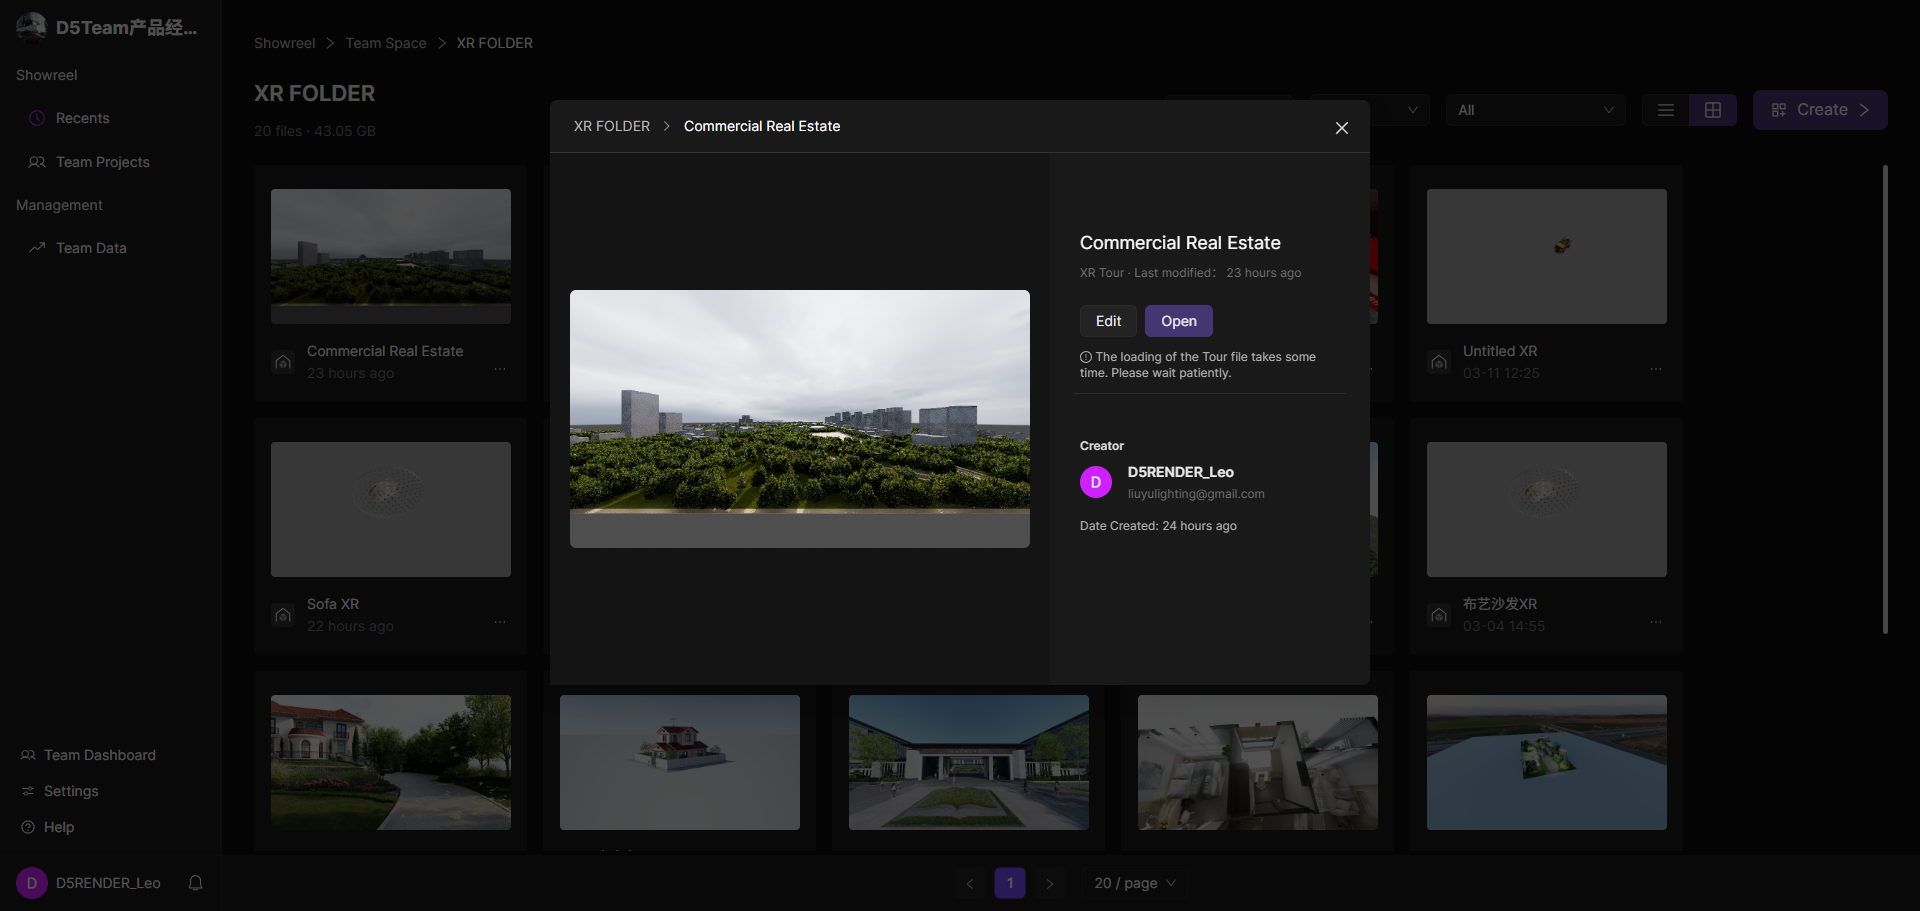Go to page 1
The height and width of the screenshot is (911, 1920).
coord(1010,883)
